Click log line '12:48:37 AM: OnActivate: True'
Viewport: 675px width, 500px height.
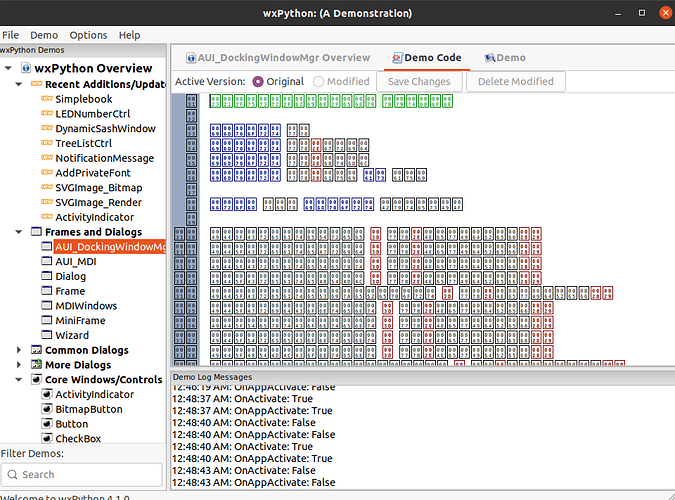coord(242,398)
